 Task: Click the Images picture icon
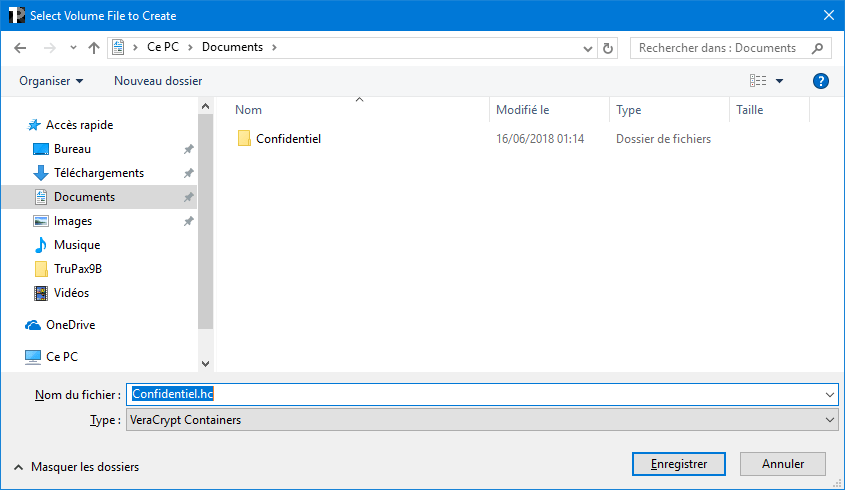pyautogui.click(x=40, y=221)
